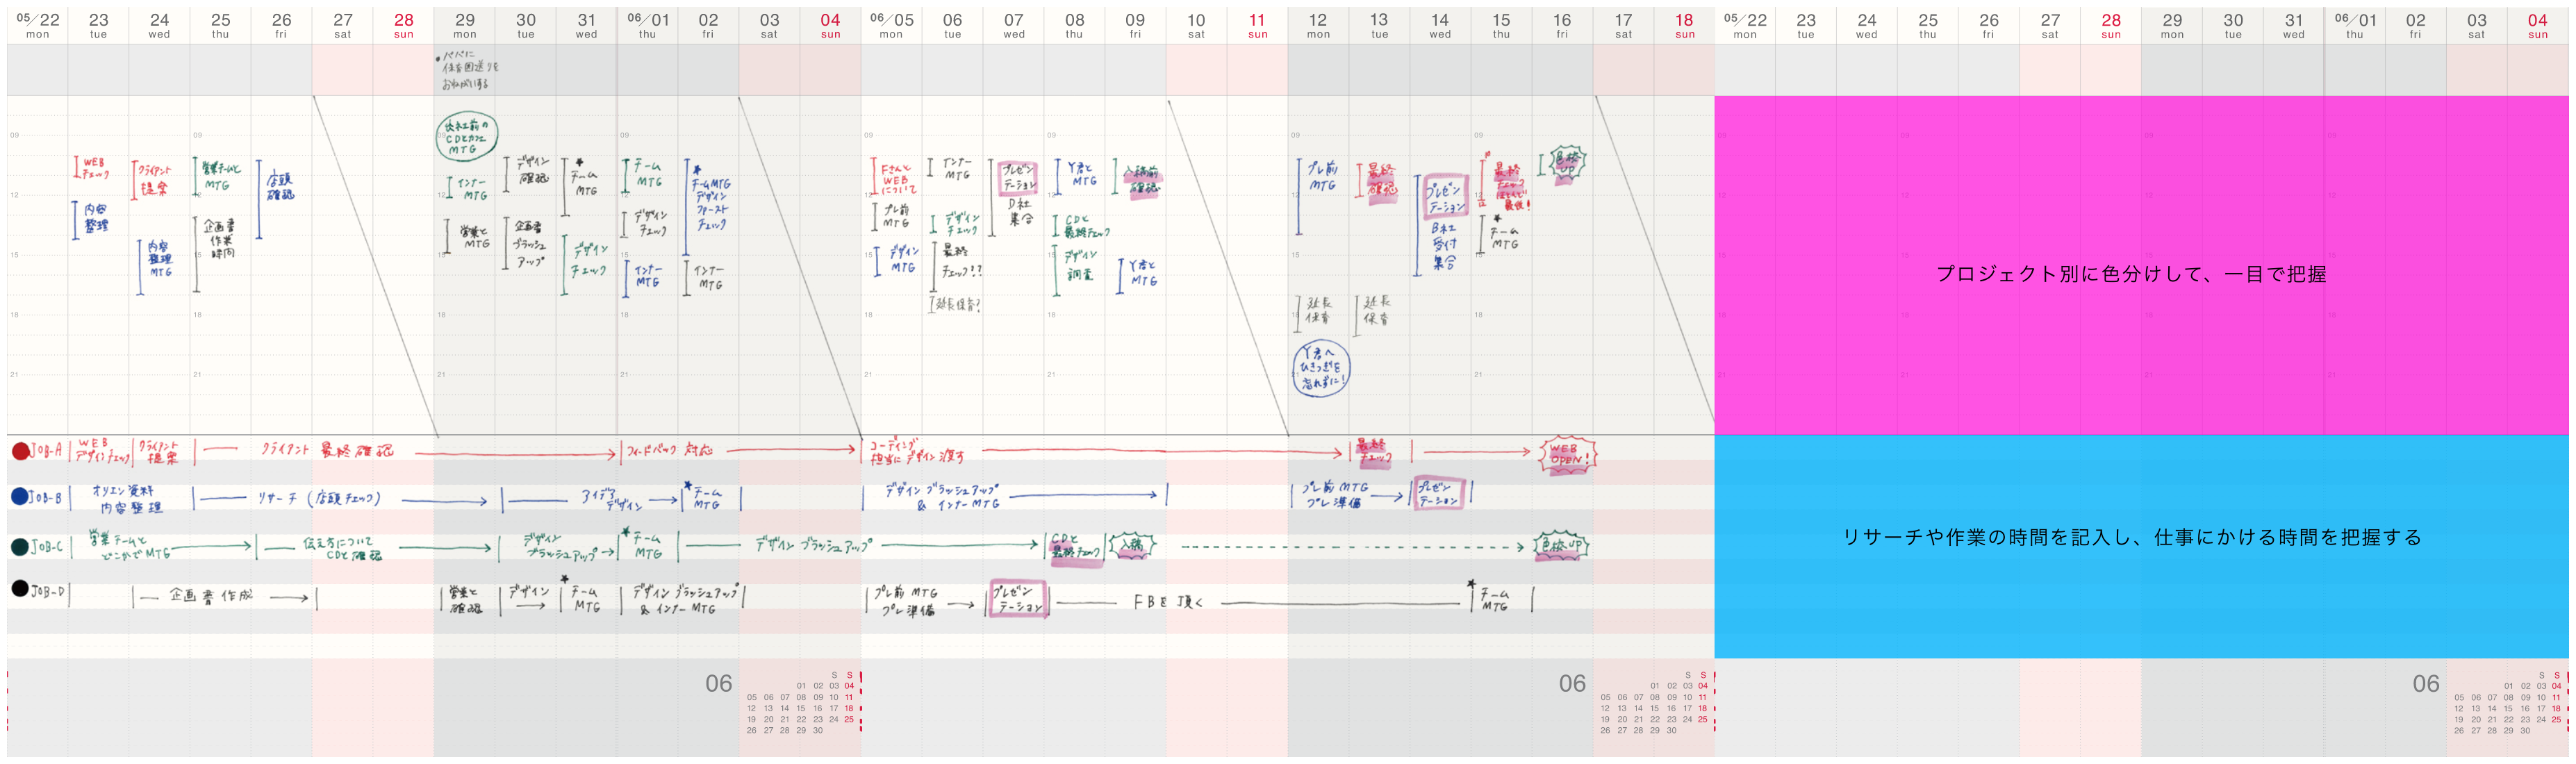The height and width of the screenshot is (764, 2576).
Task: Select the black JOB-D project dot
Action: click(x=19, y=588)
